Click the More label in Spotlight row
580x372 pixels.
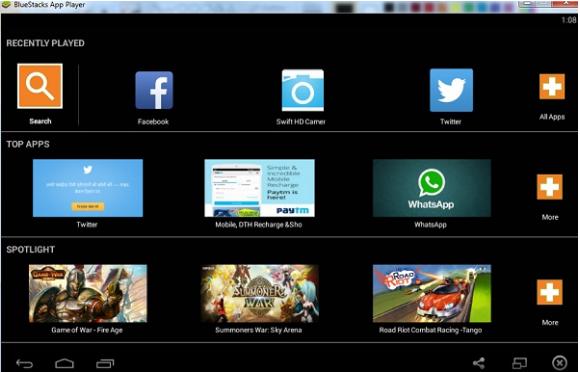550,322
